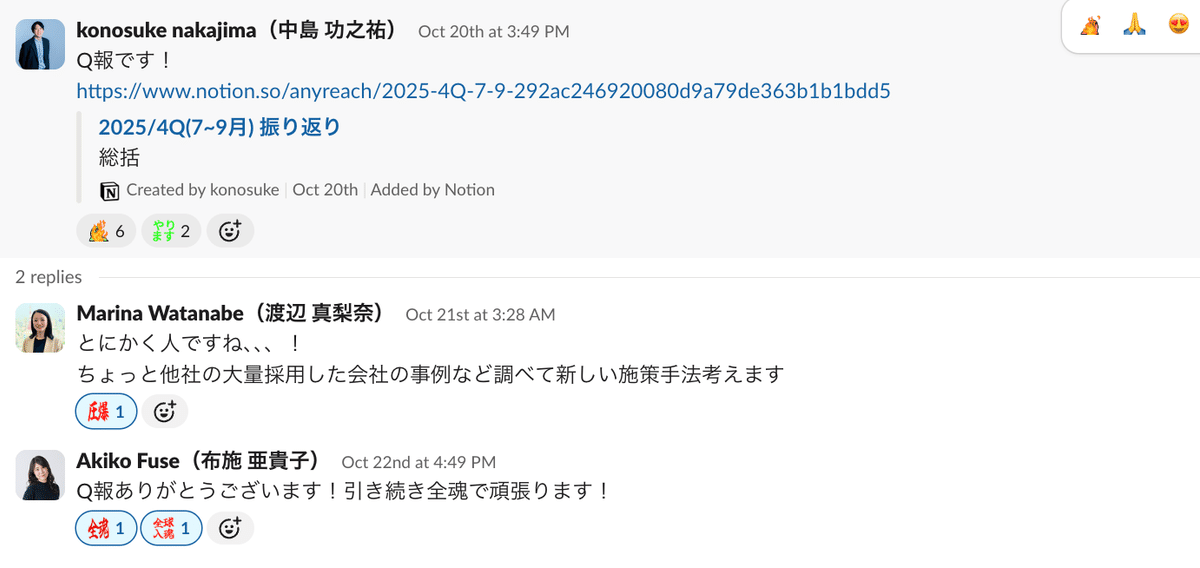The image size is (1200, 568).
Task: Open the notion.so/anyreach URL link
Action: coord(484,92)
